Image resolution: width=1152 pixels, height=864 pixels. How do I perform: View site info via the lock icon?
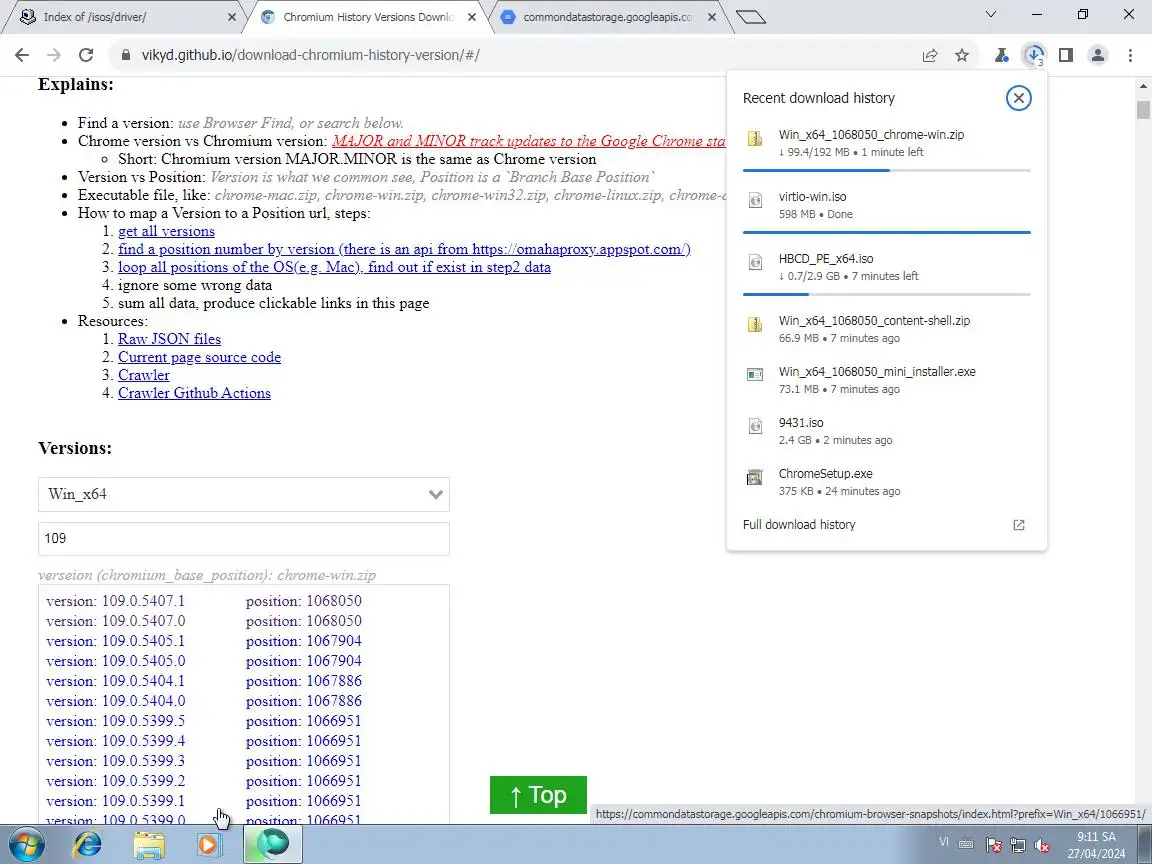click(126, 55)
